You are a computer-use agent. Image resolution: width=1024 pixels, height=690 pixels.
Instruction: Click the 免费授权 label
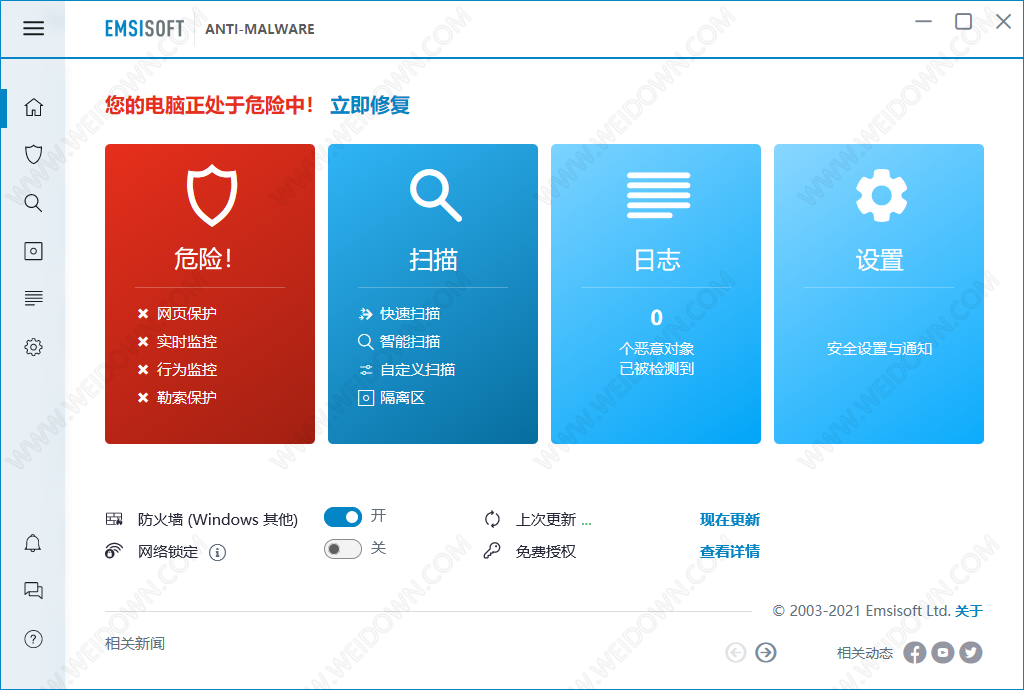(546, 552)
